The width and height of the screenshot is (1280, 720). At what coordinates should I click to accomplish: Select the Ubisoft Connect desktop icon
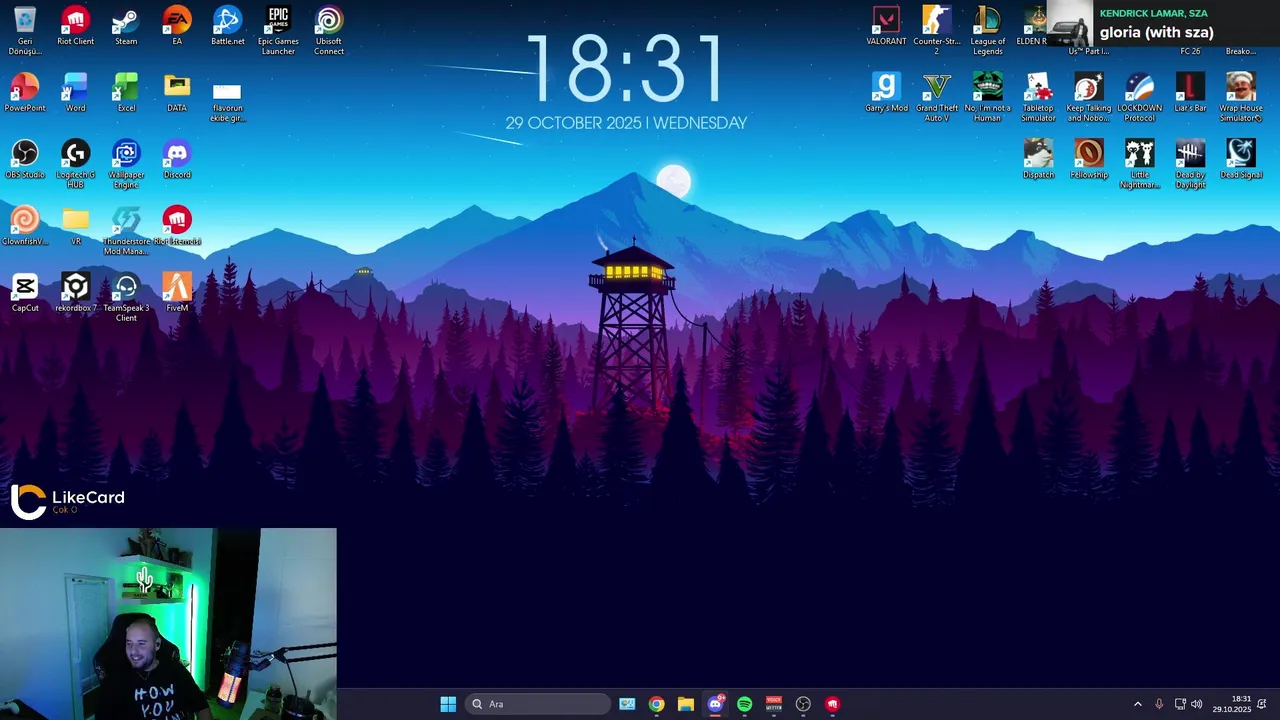329,30
